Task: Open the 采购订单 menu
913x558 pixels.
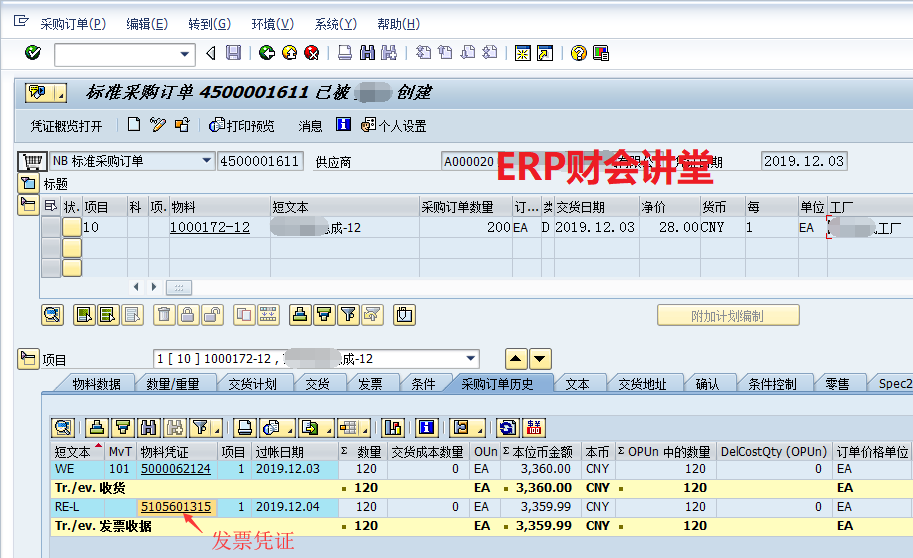Action: 72,24
